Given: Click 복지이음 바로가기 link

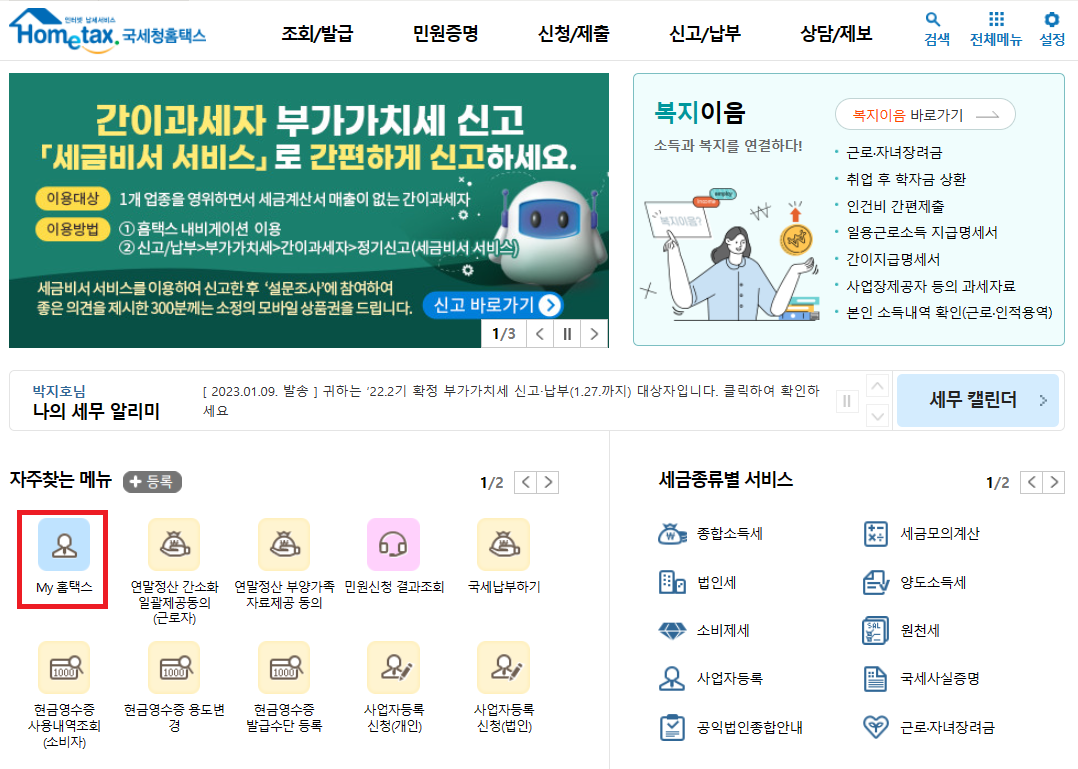Looking at the screenshot, I should point(924,114).
